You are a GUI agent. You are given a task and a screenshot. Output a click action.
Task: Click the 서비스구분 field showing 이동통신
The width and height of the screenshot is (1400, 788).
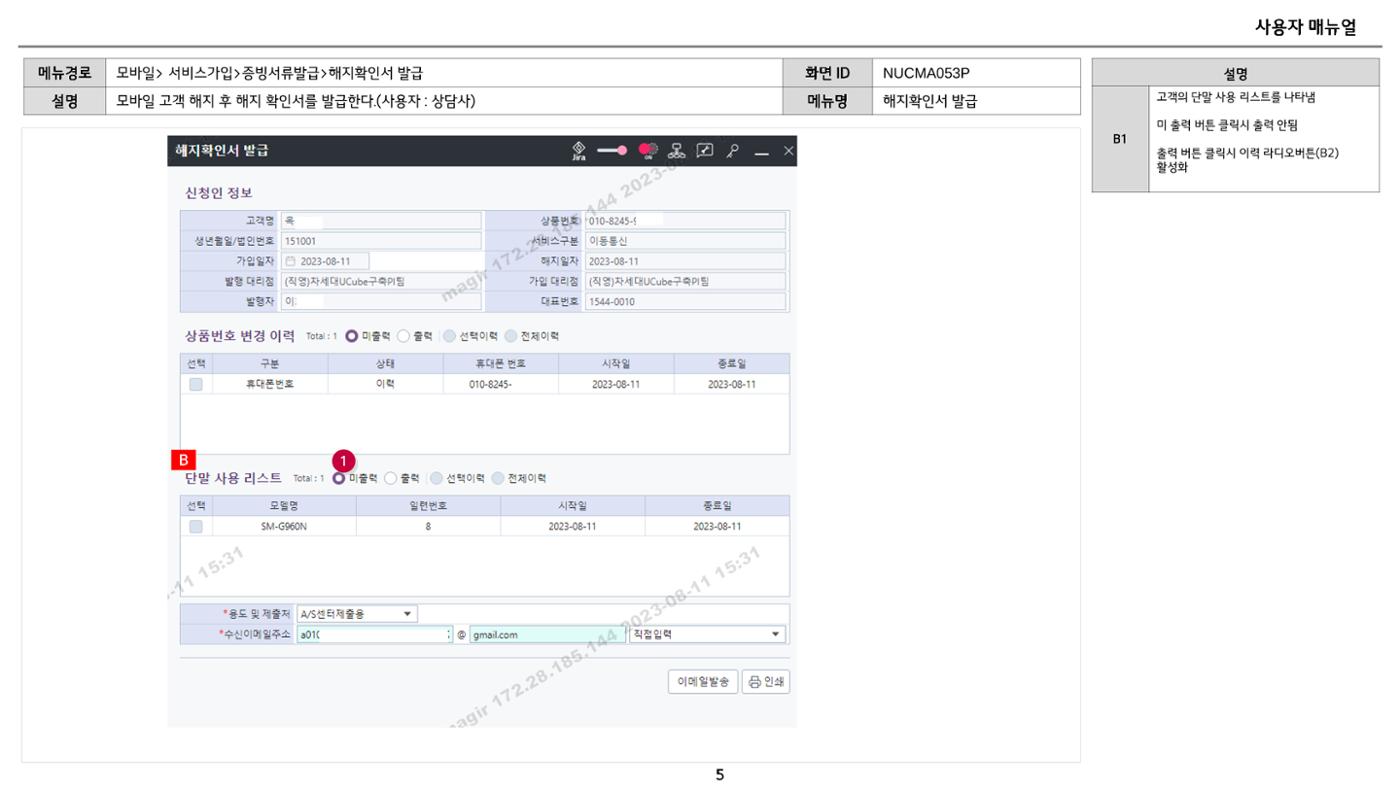tap(685, 240)
